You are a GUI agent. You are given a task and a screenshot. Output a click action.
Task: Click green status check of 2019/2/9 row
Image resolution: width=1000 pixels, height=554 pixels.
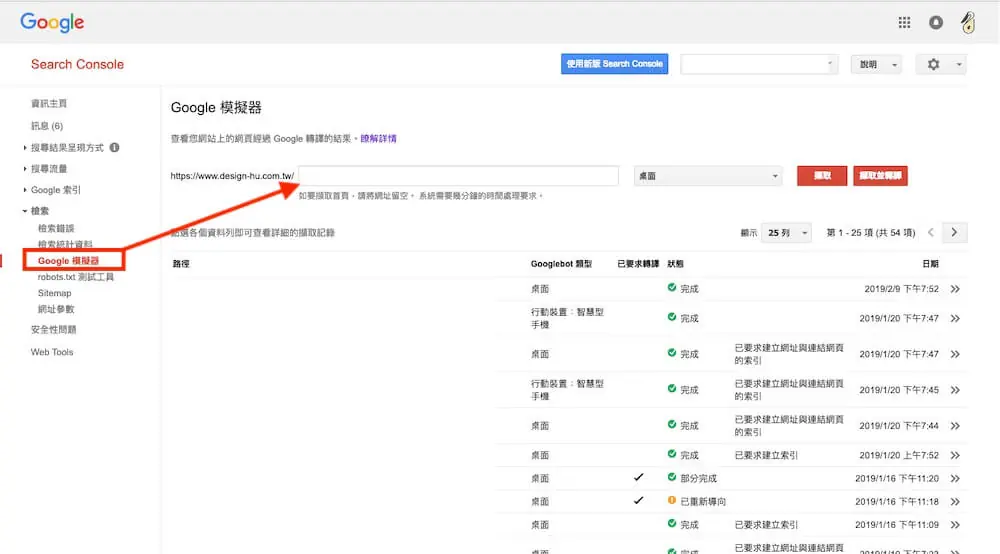pos(672,288)
